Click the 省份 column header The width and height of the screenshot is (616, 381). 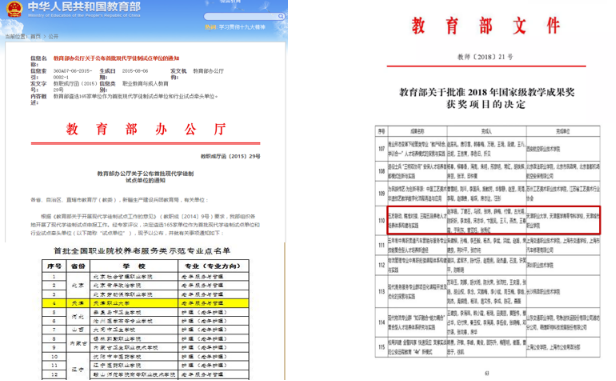point(78,266)
